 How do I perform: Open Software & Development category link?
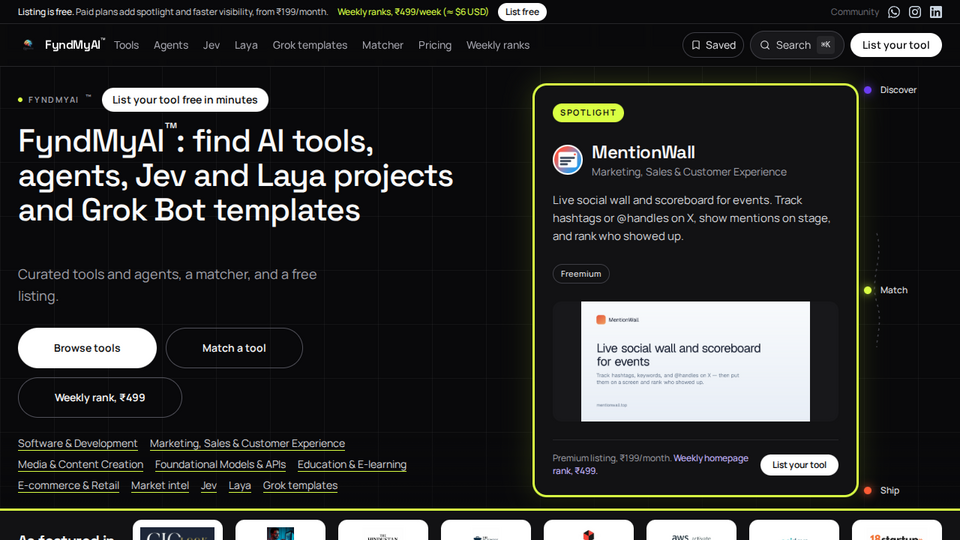(x=78, y=443)
